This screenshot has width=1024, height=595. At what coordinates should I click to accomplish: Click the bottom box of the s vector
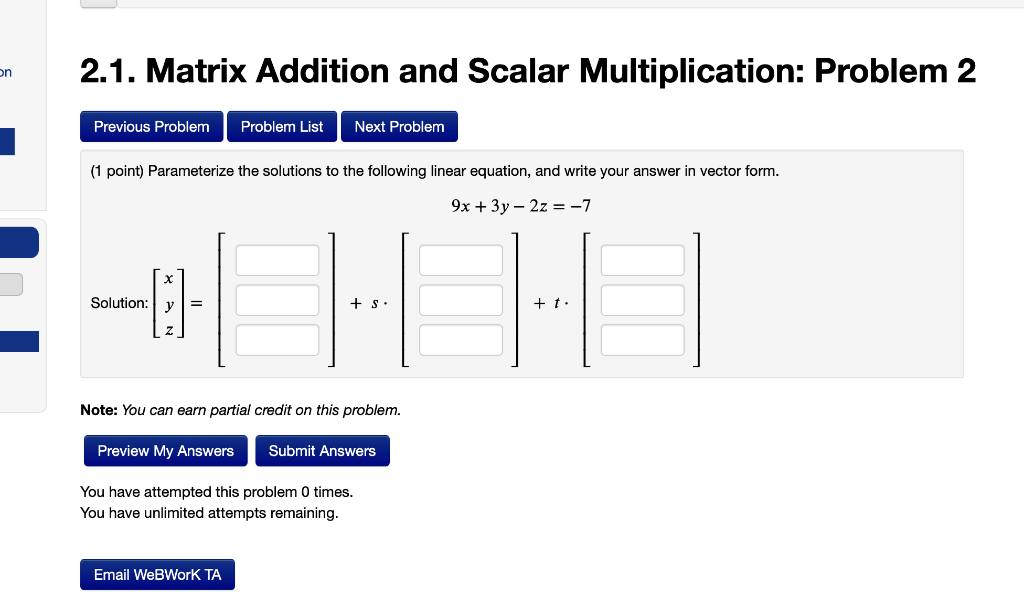point(461,339)
